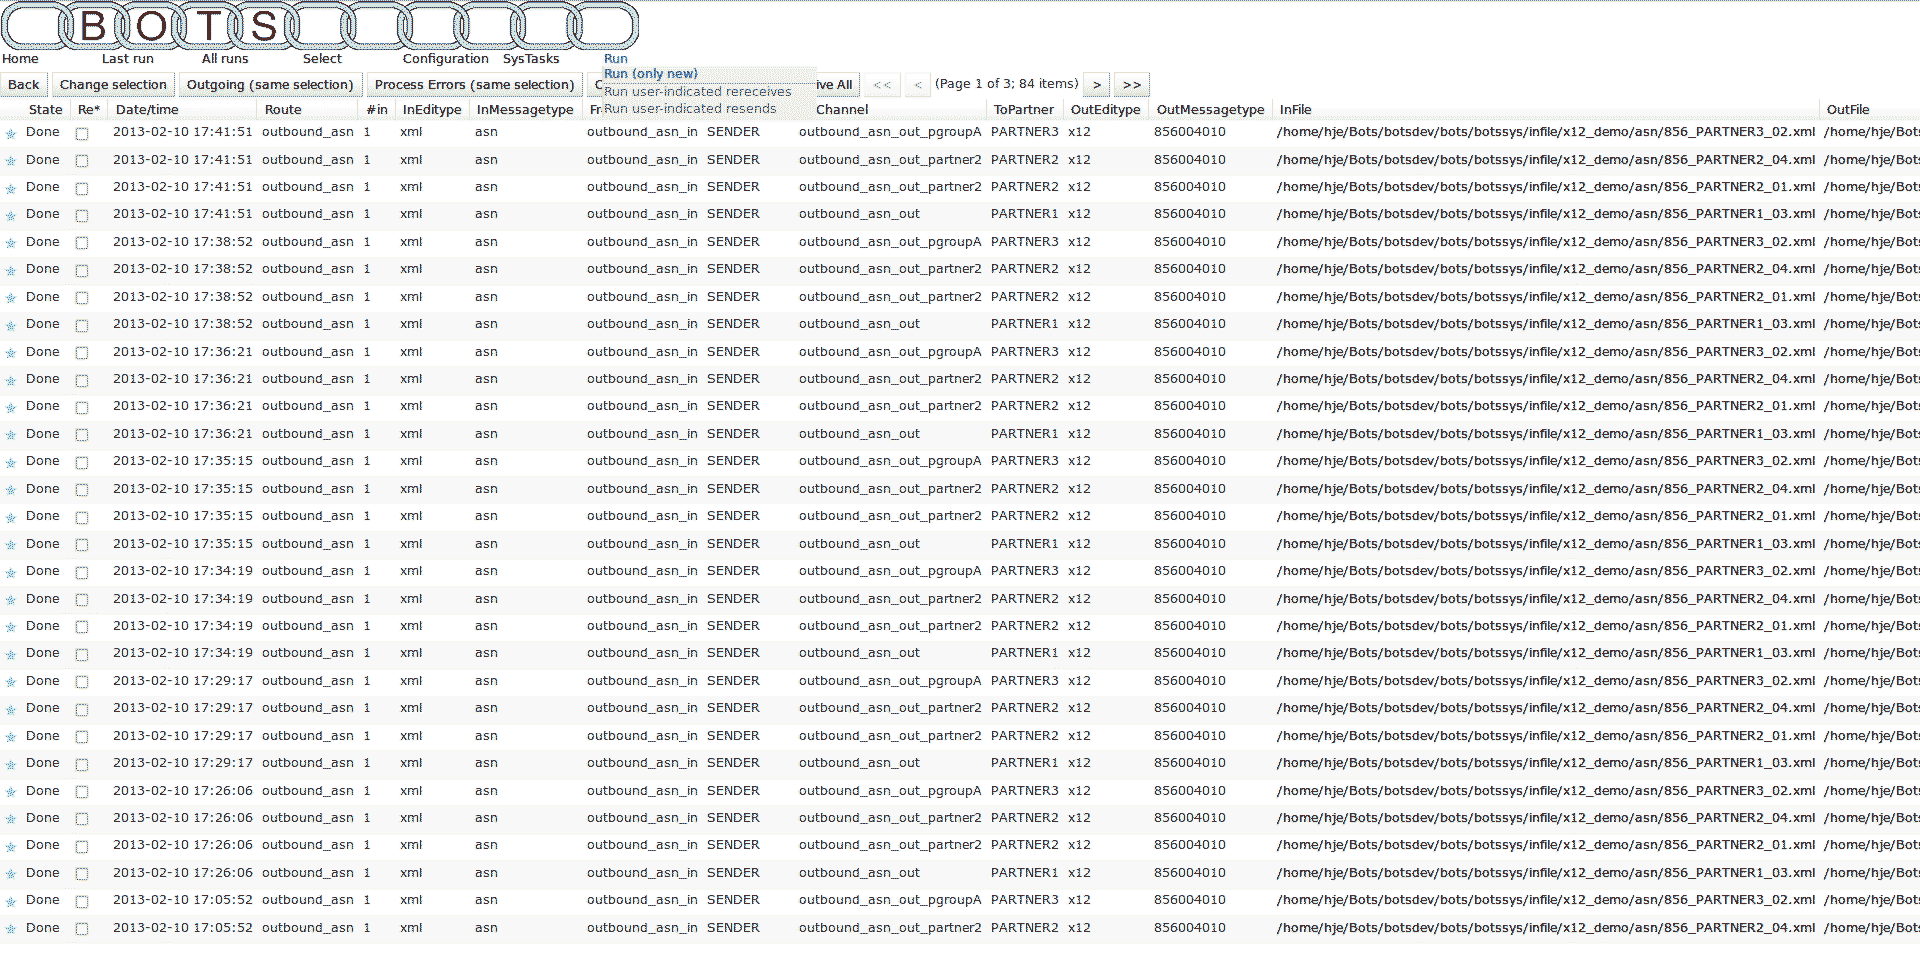Click the star icon next to the 17:38:52 PARTNER3 row
Viewport: 1920px width, 970px height.
tap(10, 241)
